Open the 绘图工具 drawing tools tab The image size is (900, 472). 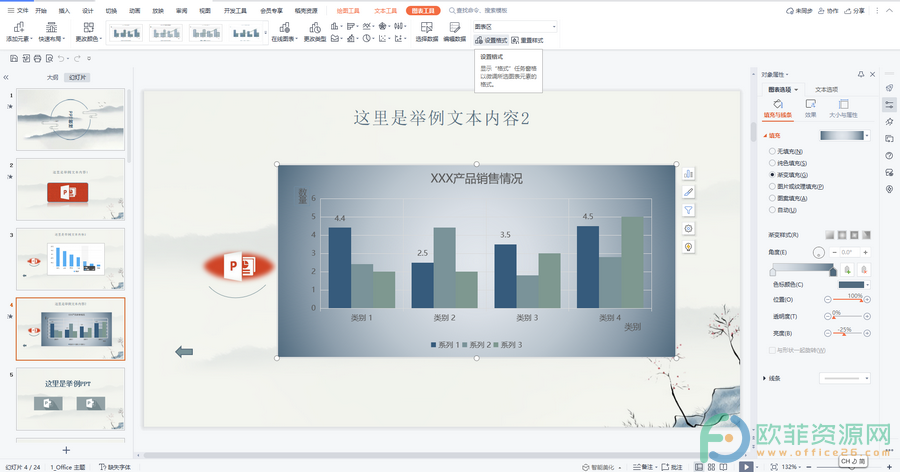348,10
